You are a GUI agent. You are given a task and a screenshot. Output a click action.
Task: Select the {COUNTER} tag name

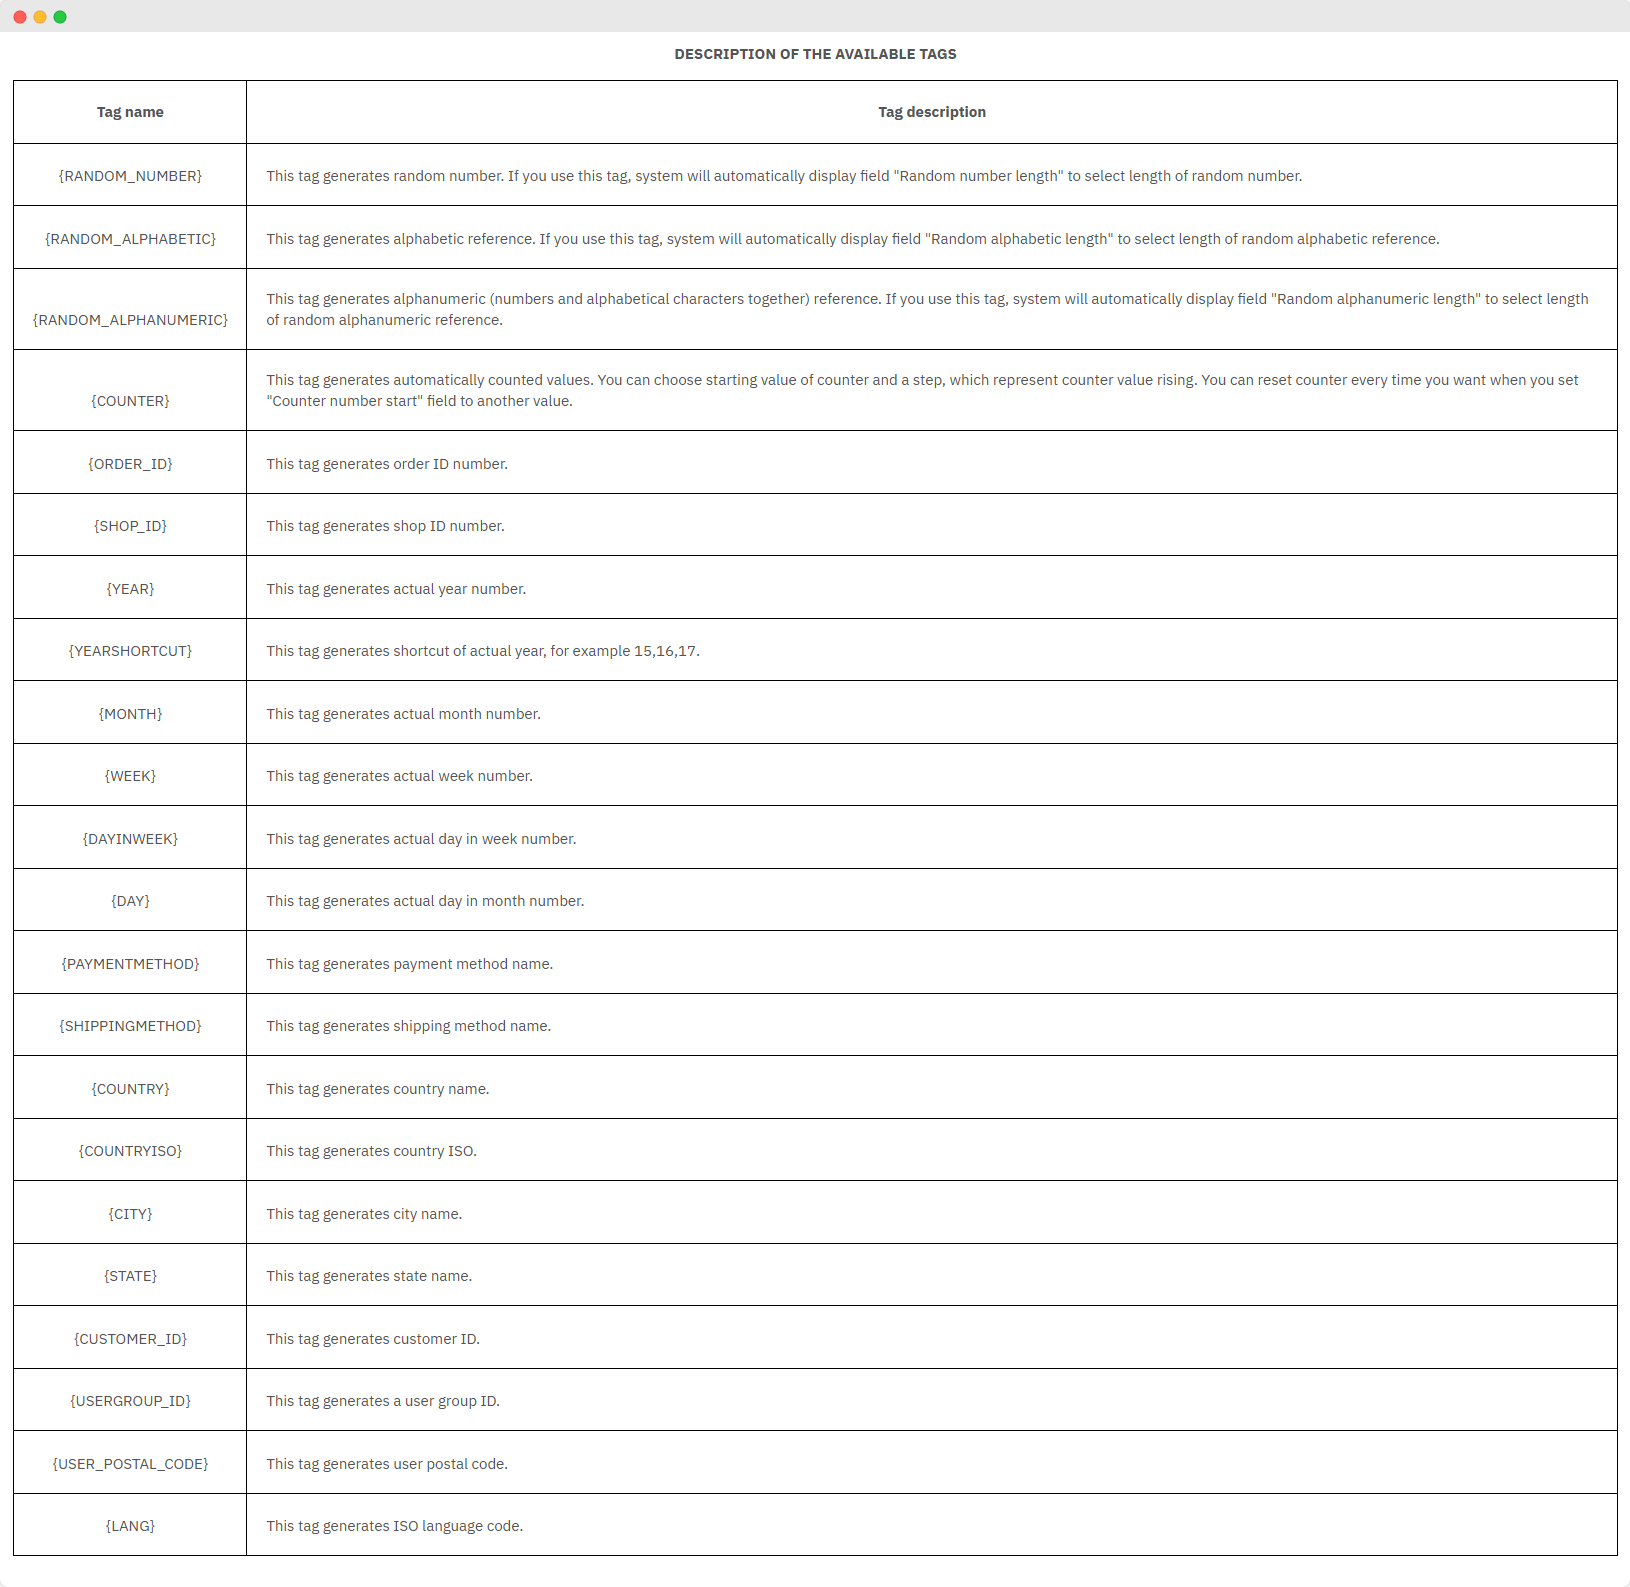point(130,401)
